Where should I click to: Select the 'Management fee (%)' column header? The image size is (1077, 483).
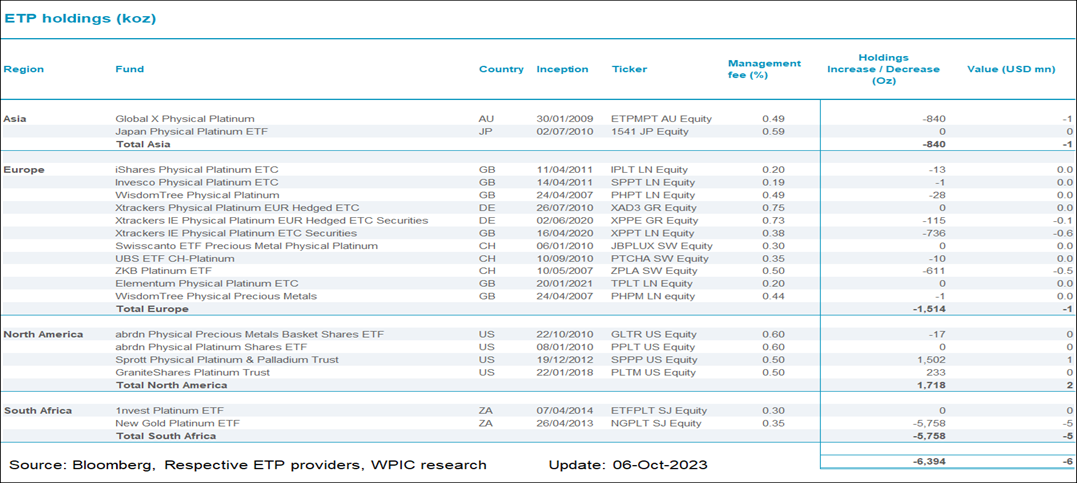pyautogui.click(x=764, y=69)
